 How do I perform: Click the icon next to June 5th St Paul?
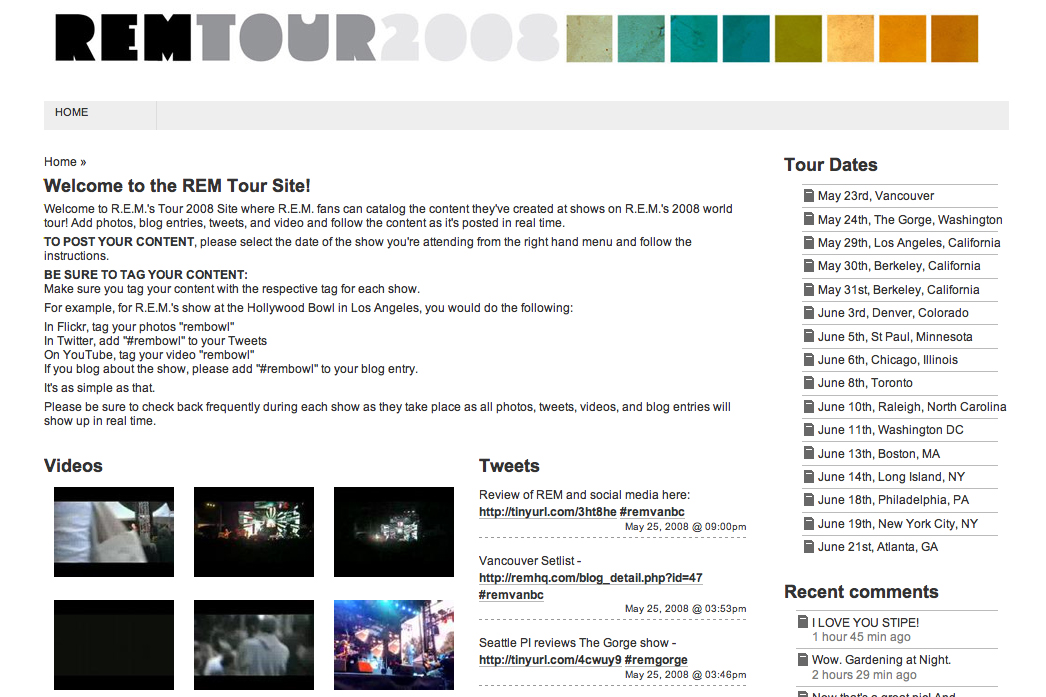pyautogui.click(x=808, y=336)
